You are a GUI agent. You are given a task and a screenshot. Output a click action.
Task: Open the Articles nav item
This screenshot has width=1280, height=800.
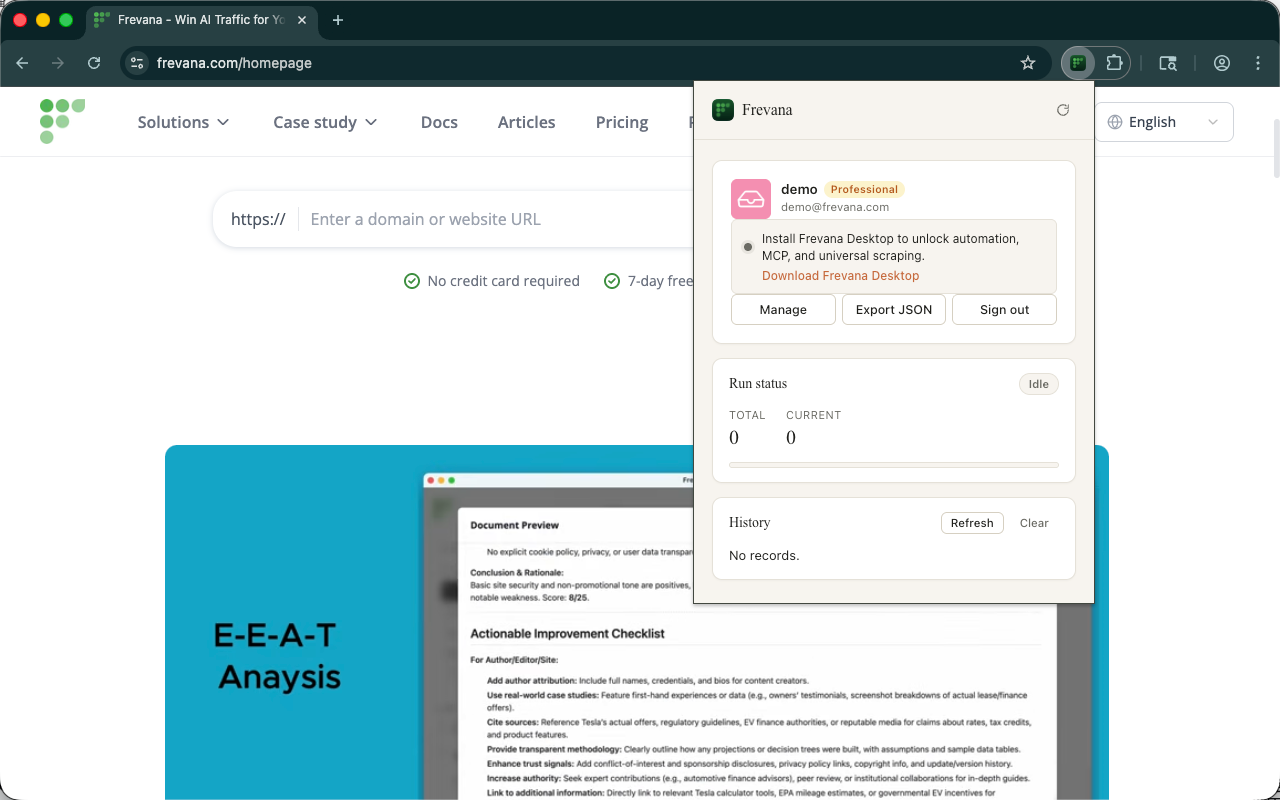pyautogui.click(x=527, y=122)
